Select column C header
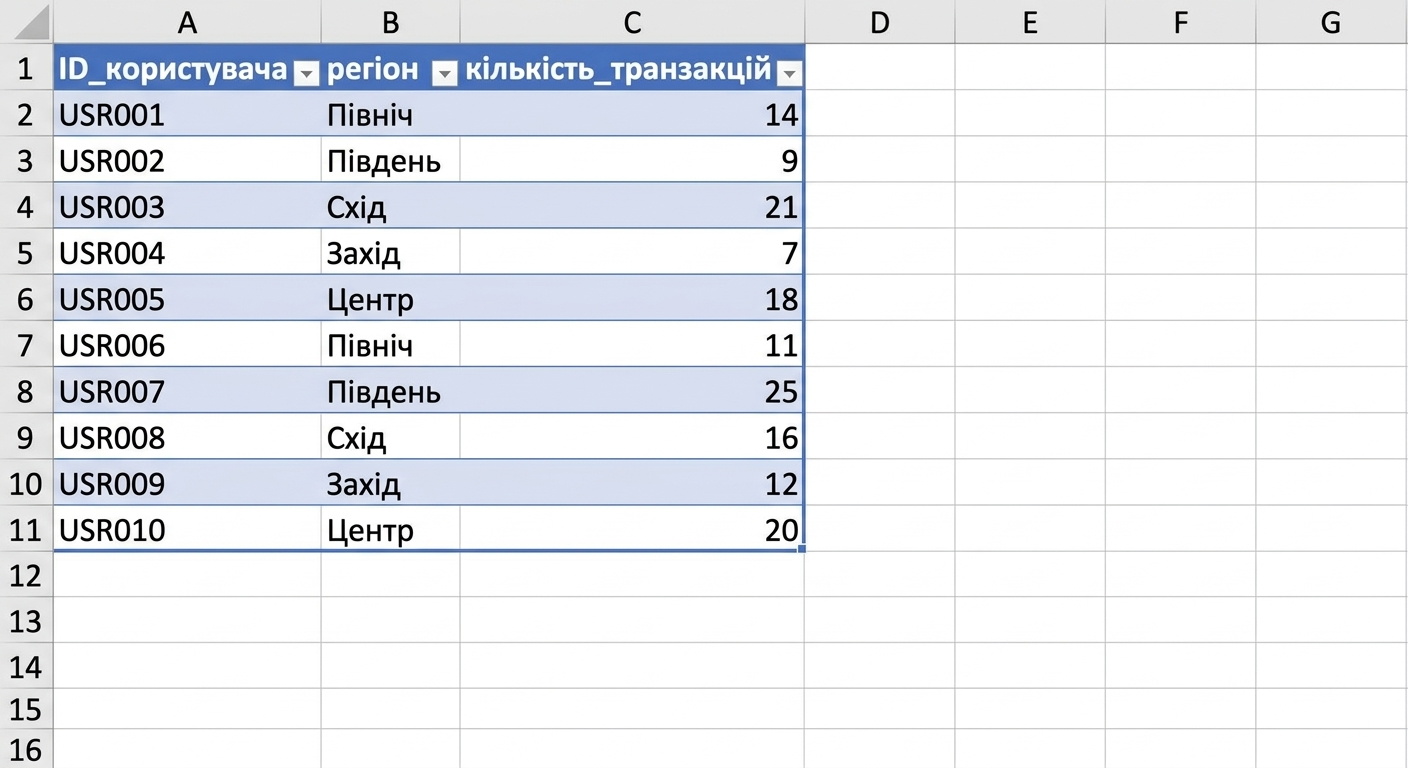The image size is (1408, 768). (x=632, y=22)
